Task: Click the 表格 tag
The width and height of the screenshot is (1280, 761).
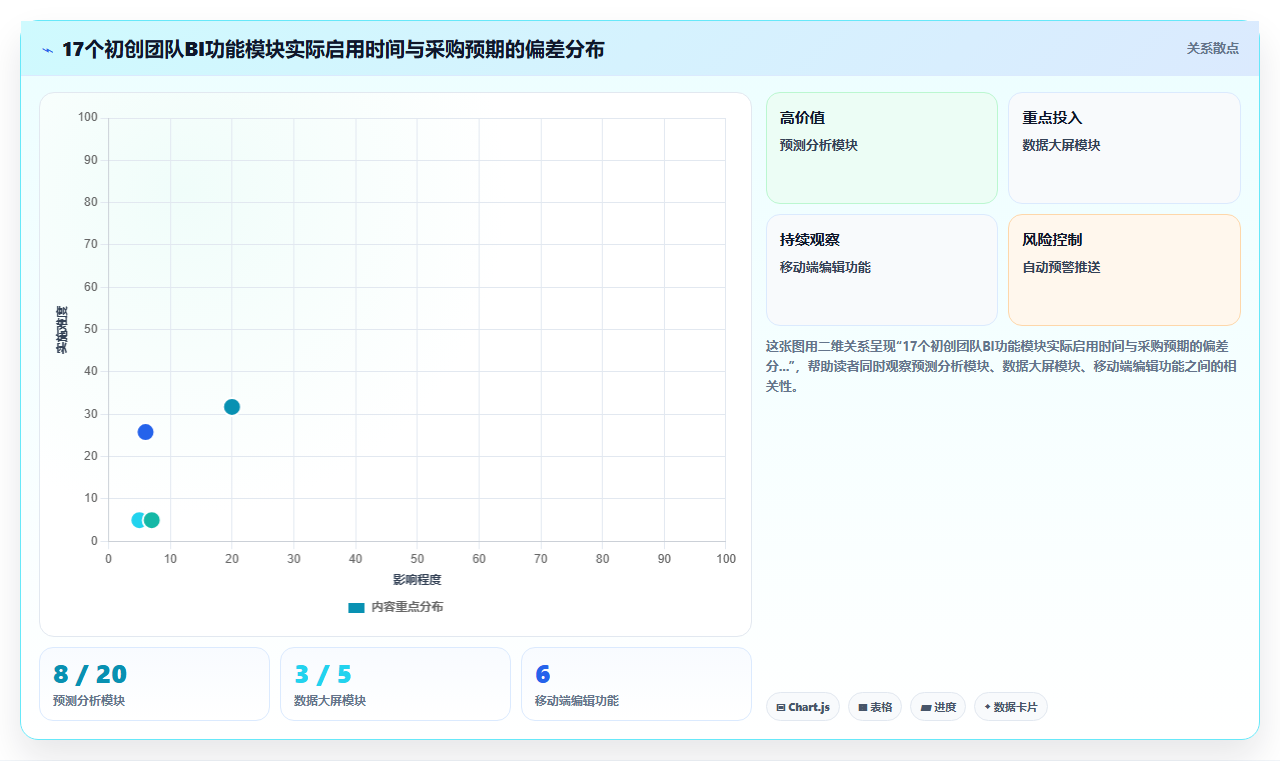Action: coord(875,707)
